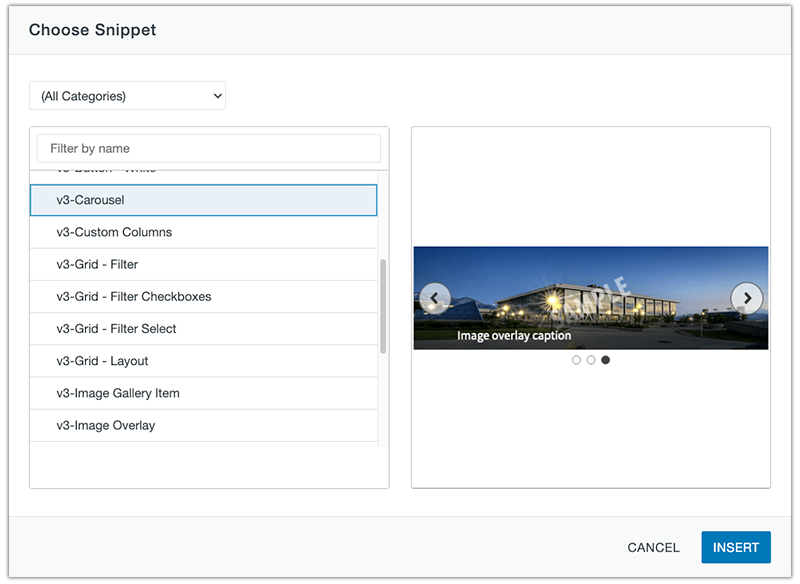The width and height of the screenshot is (800, 584).
Task: Go to previous carousel slide
Action: tap(435, 298)
